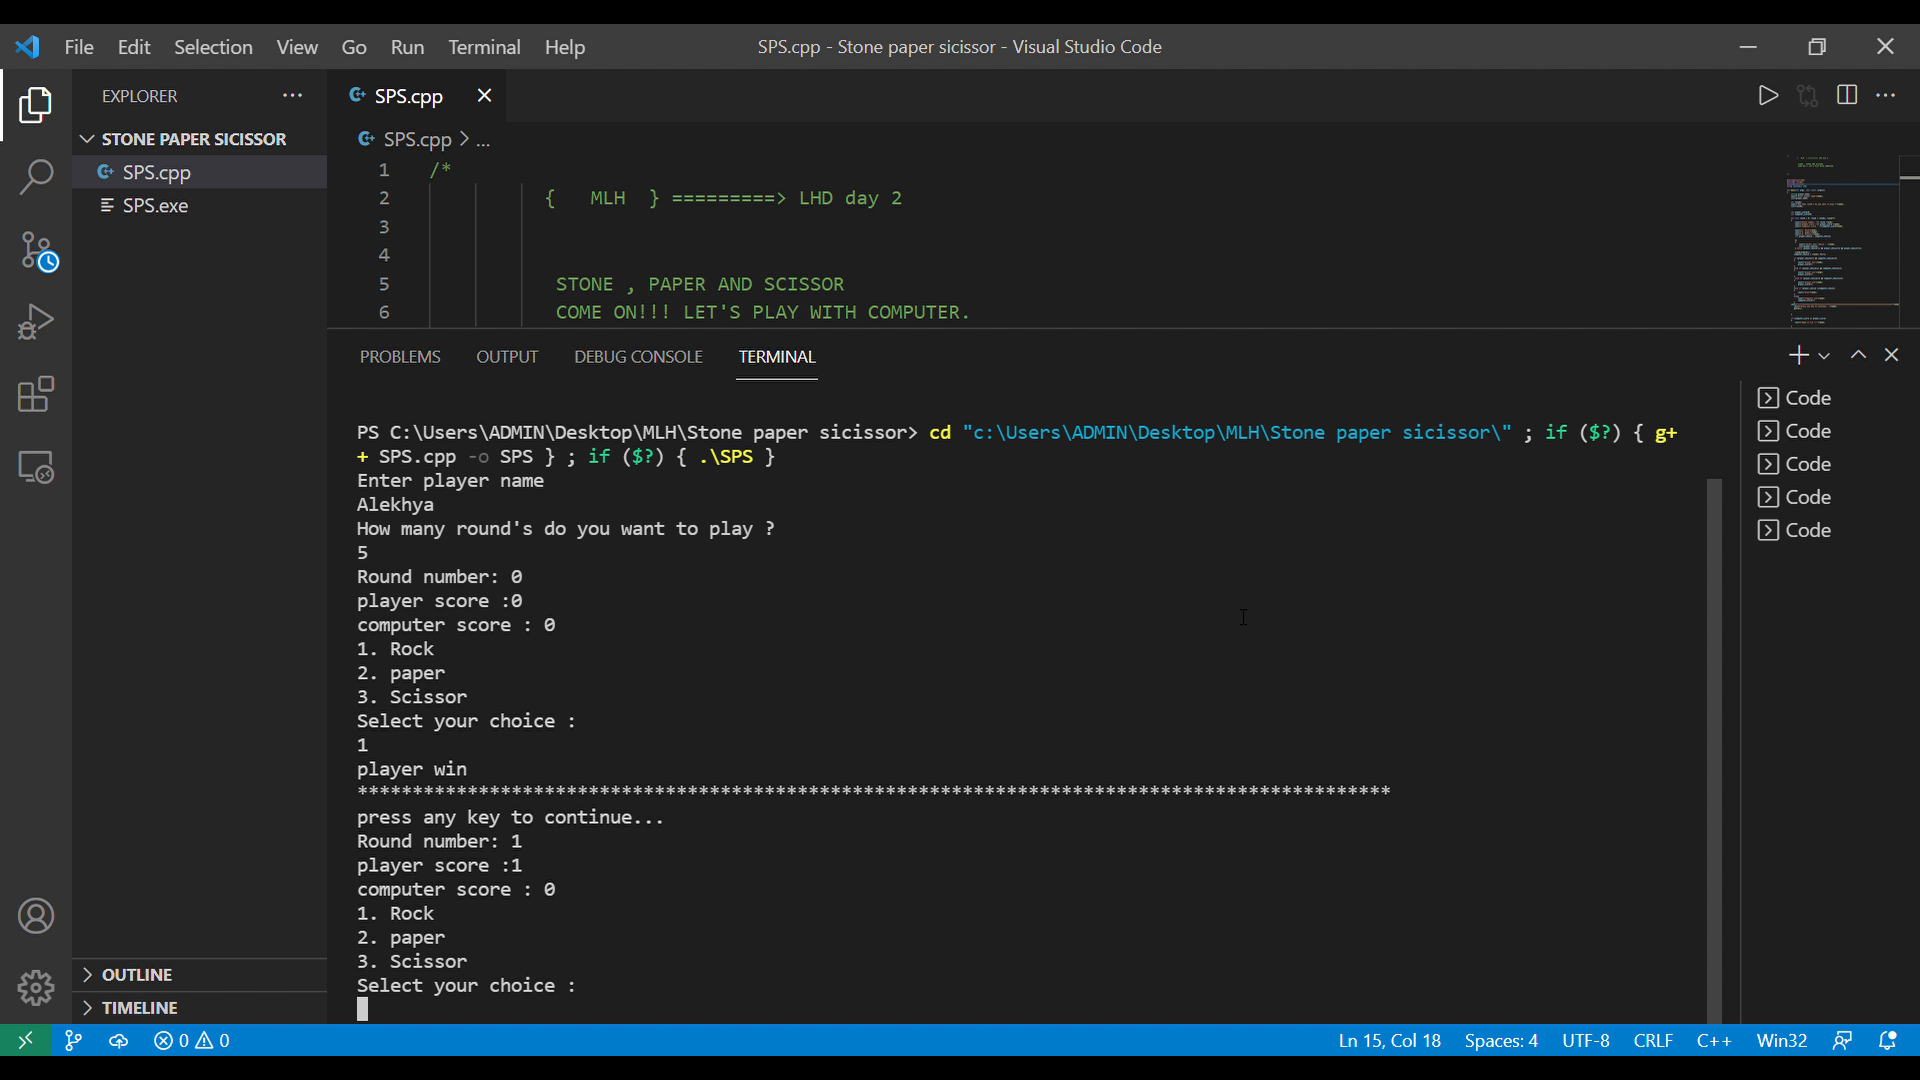Open the Terminal menu
Image resolution: width=1920 pixels, height=1080 pixels.
pos(484,47)
